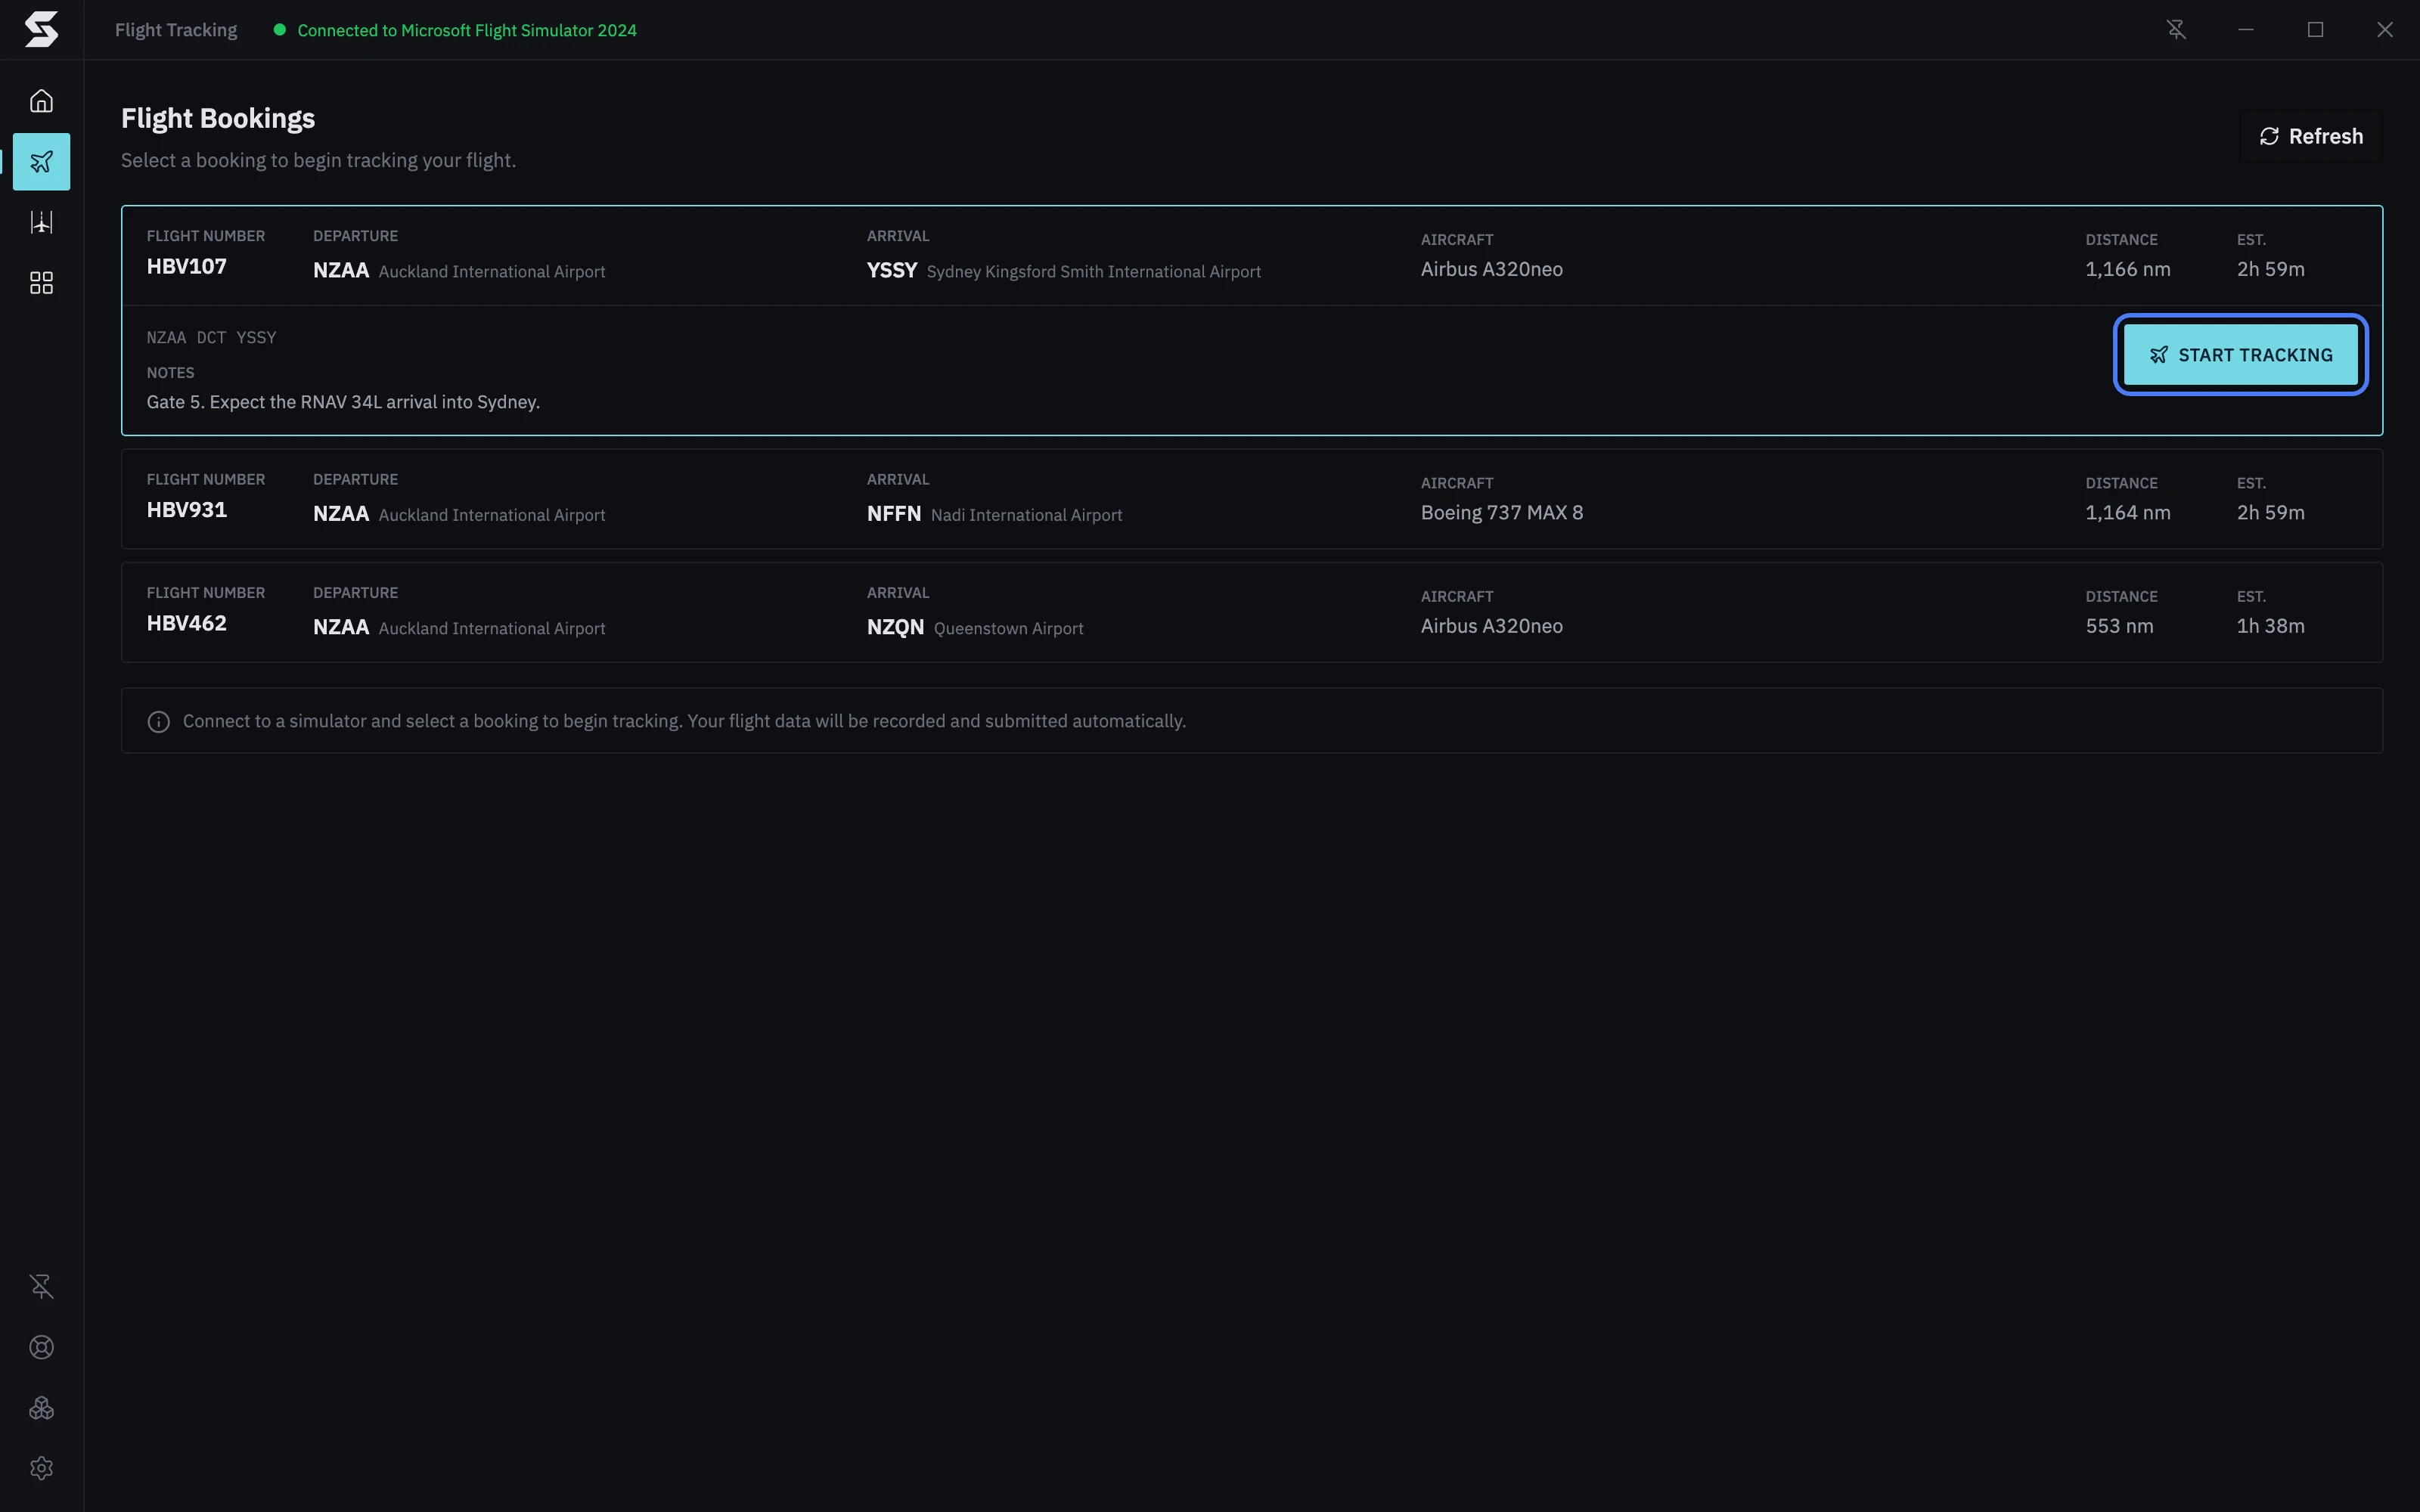Image resolution: width=2420 pixels, height=1512 pixels.
Task: Open the four-square grid sidebar icon
Action: click(x=41, y=283)
